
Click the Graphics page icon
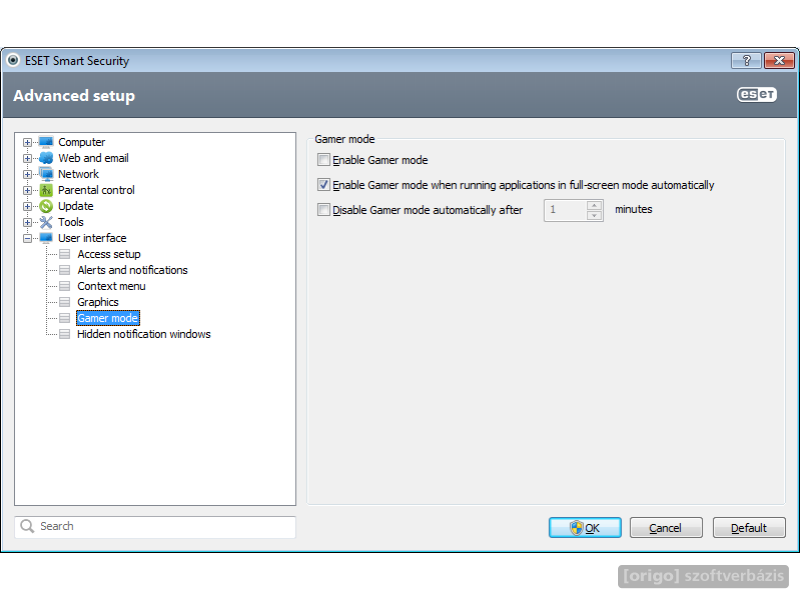coord(65,302)
